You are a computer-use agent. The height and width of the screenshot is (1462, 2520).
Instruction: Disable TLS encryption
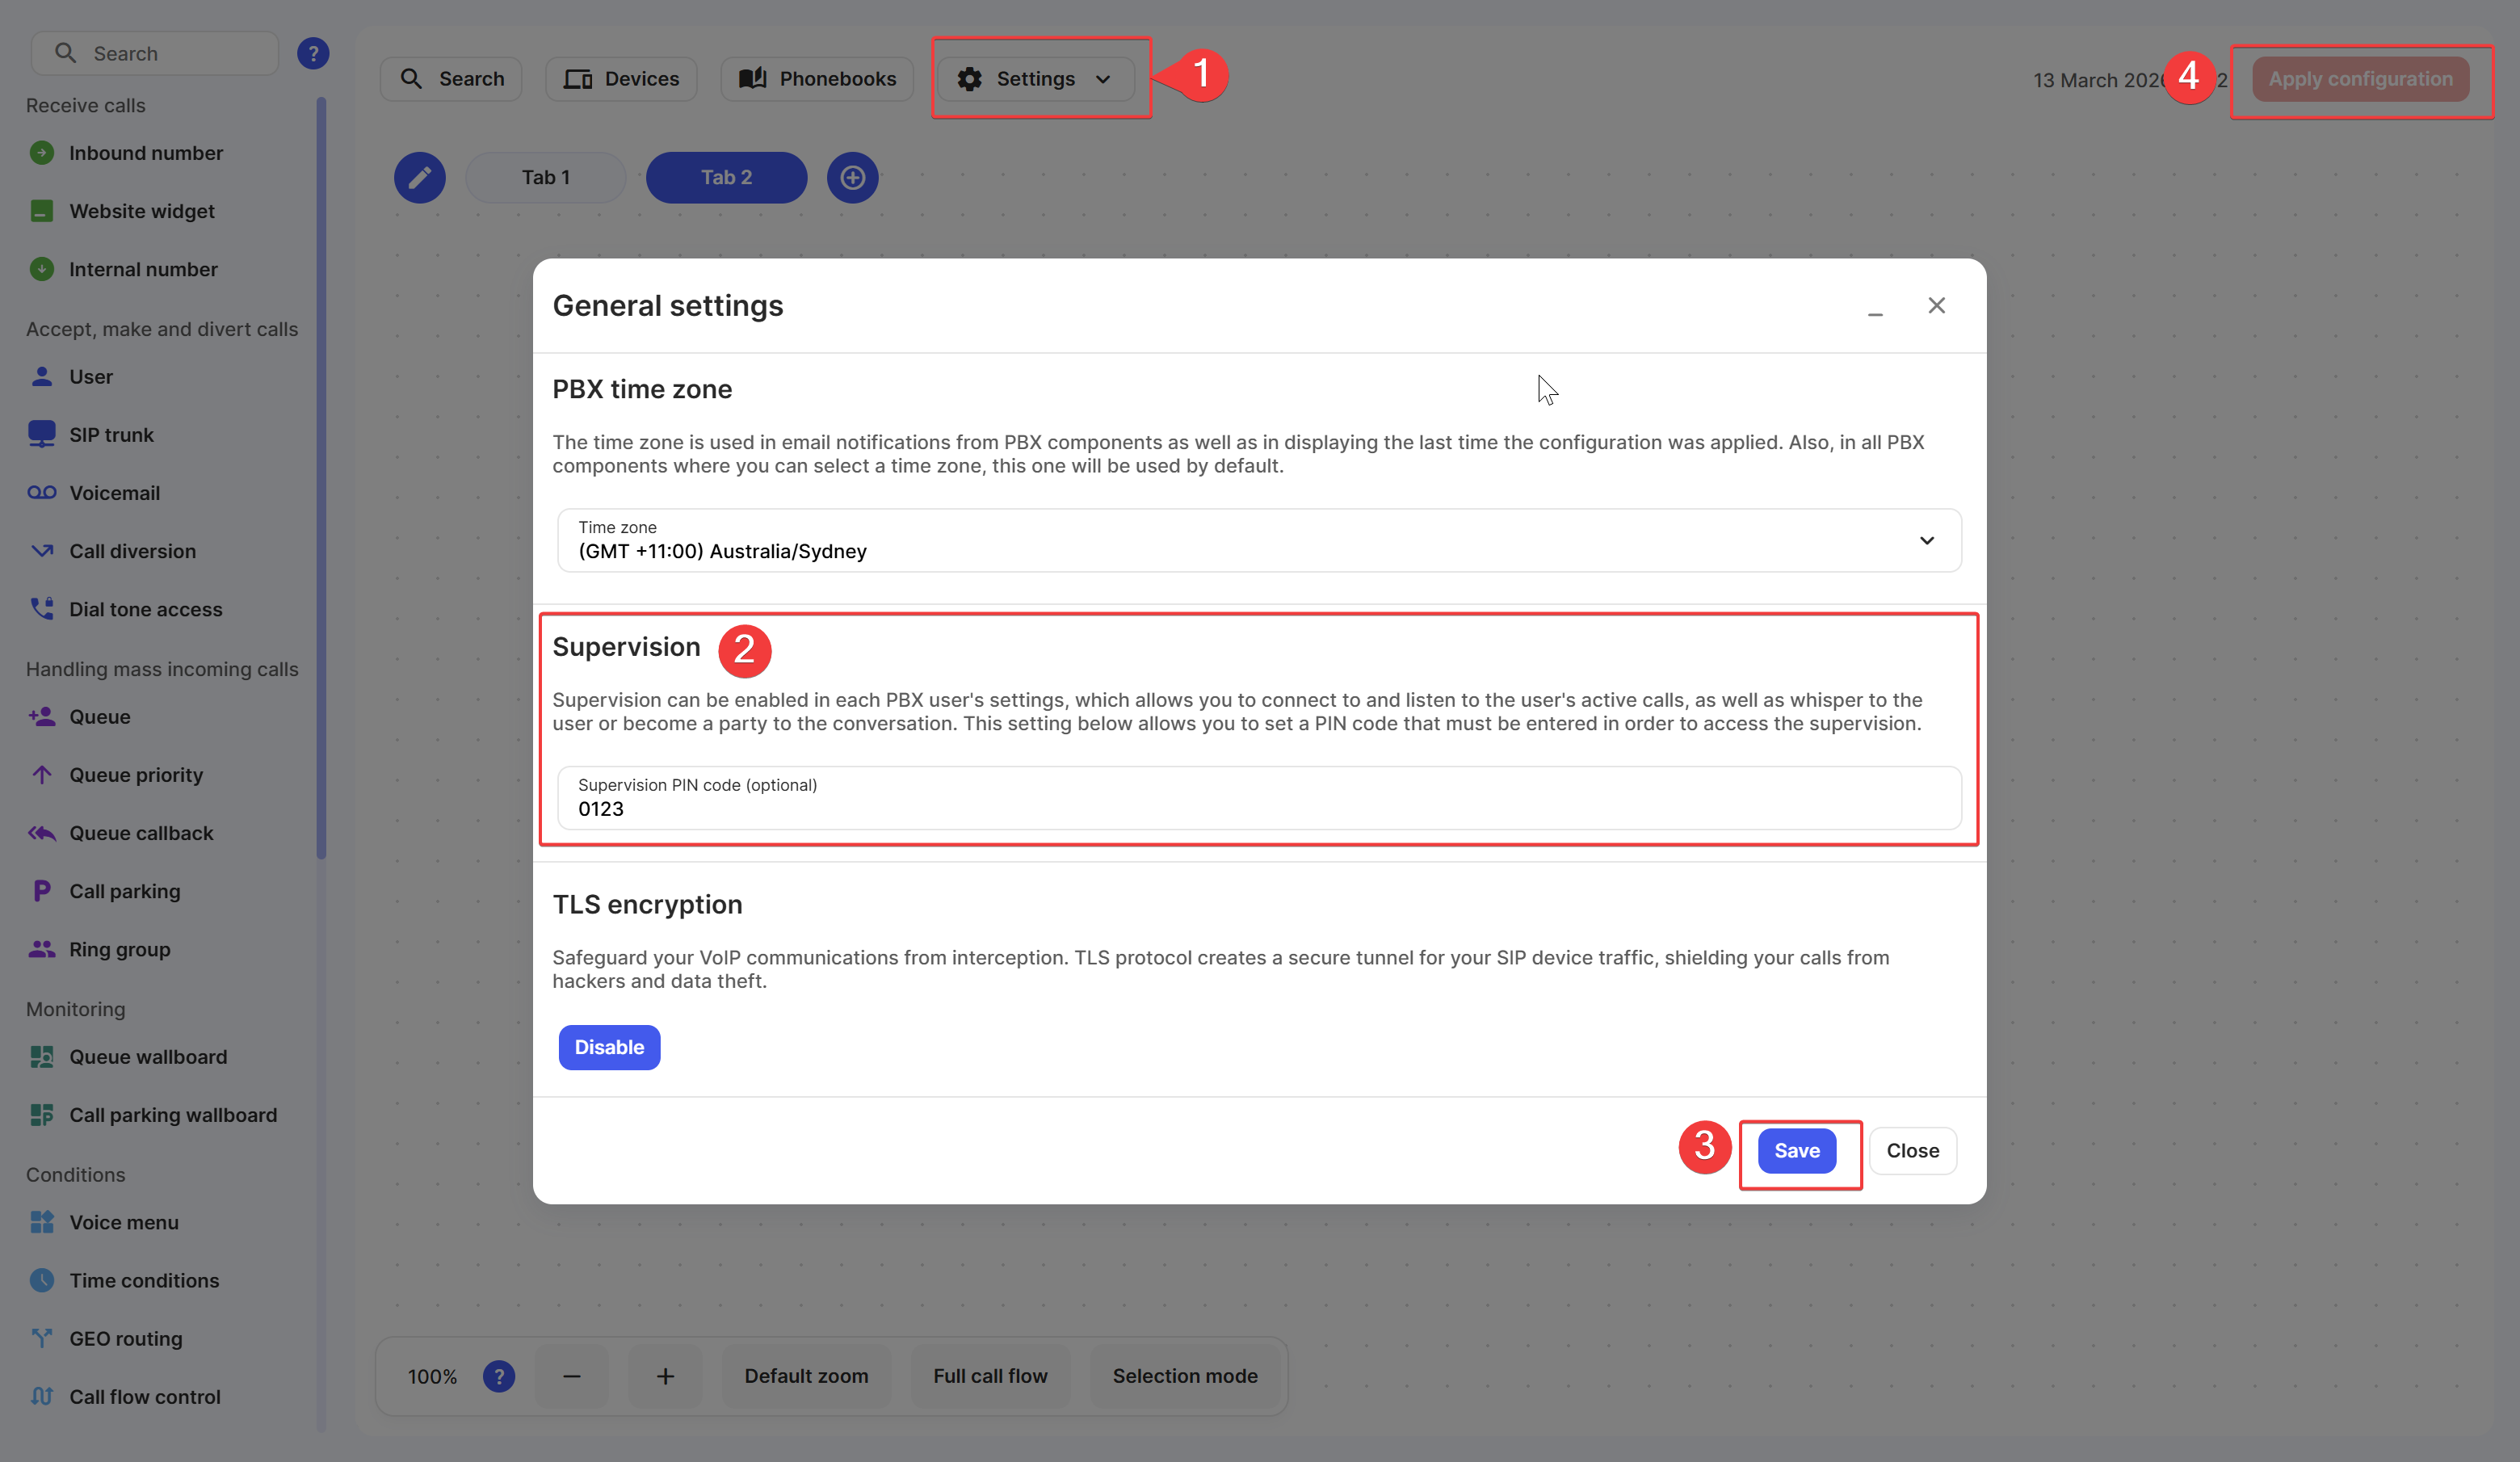(609, 1047)
